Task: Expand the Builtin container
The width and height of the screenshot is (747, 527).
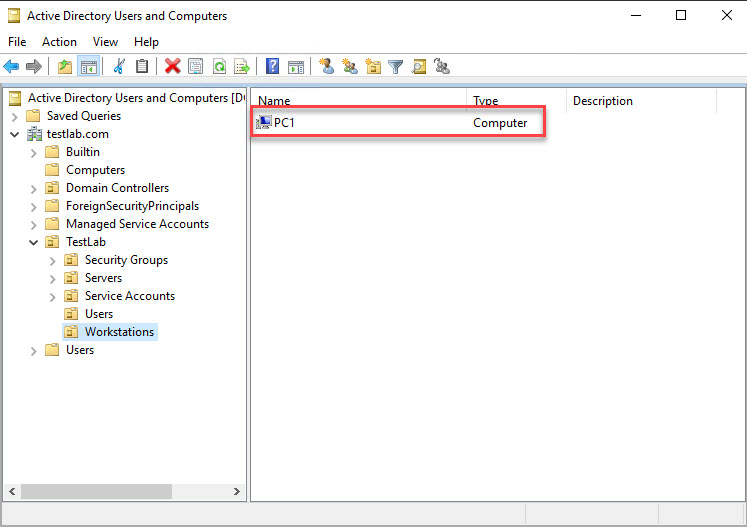Action: (x=33, y=153)
